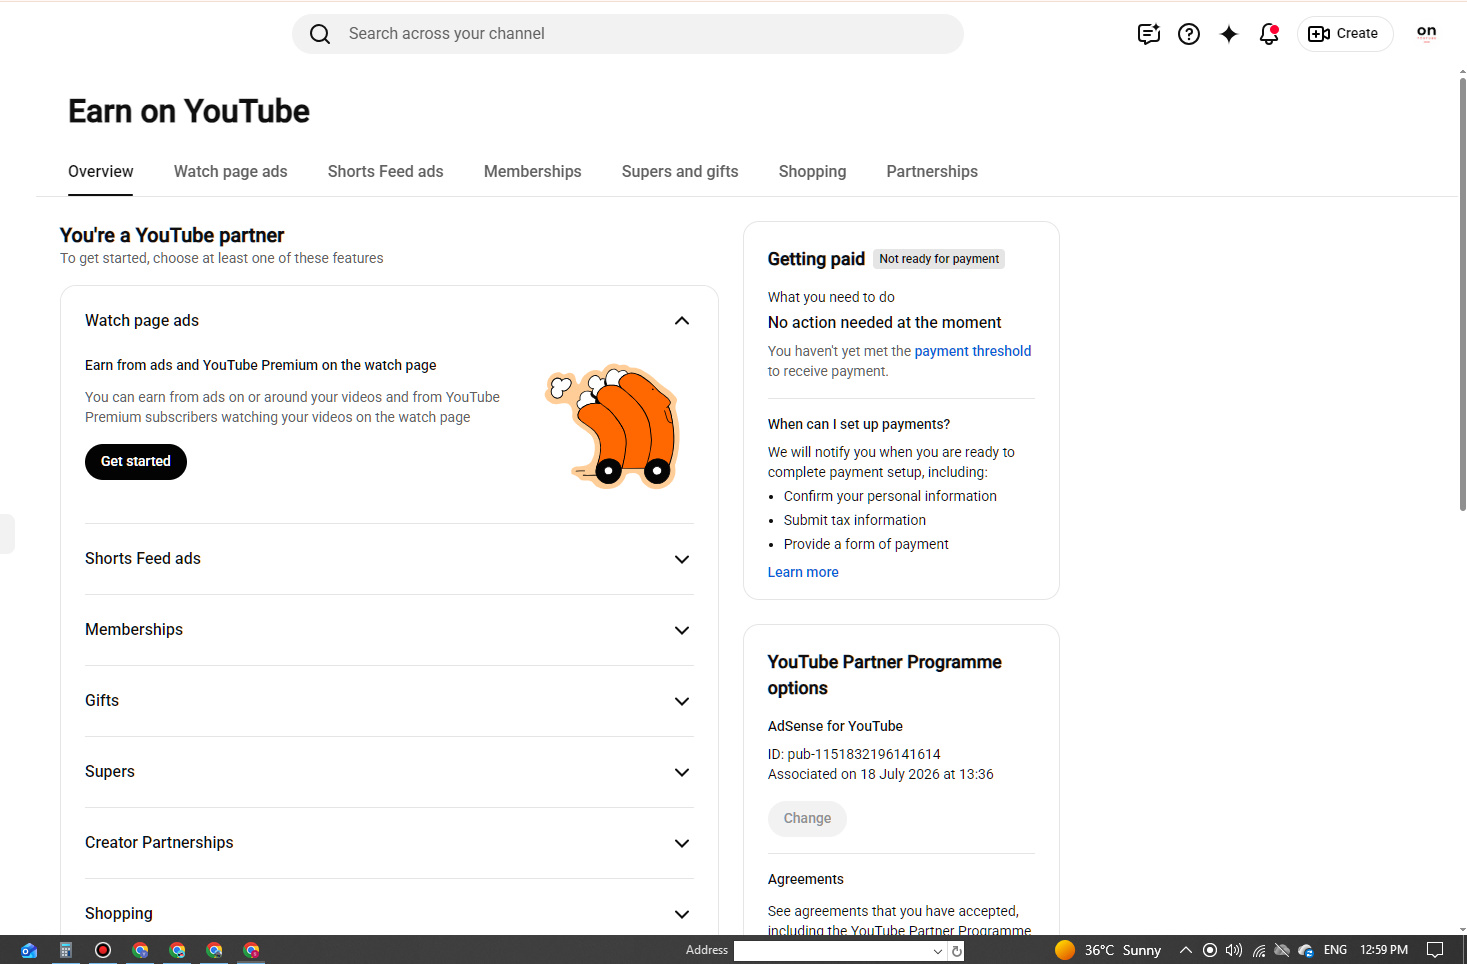1467x964 pixels.
Task: Click the screen recorder taskbar icon
Action: click(x=103, y=950)
